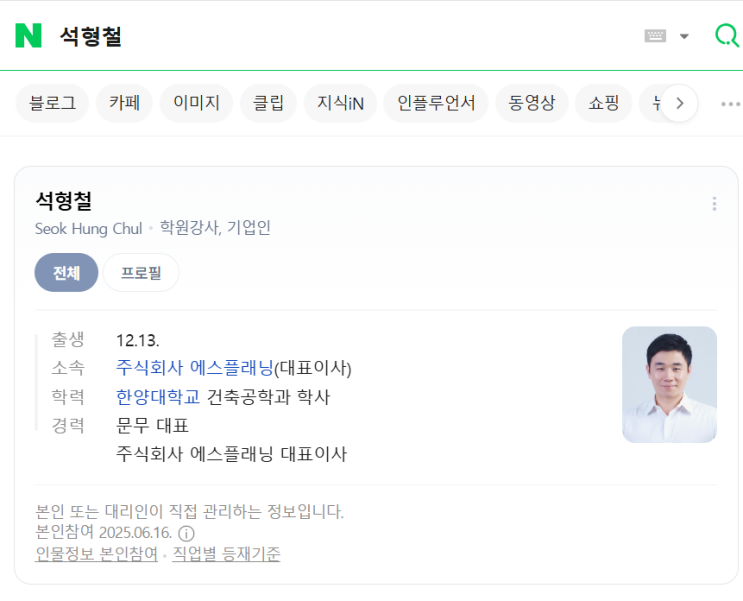Screen dimensions: 743x601
Task: Select the 전체 profile toggle button
Action: tap(66, 273)
